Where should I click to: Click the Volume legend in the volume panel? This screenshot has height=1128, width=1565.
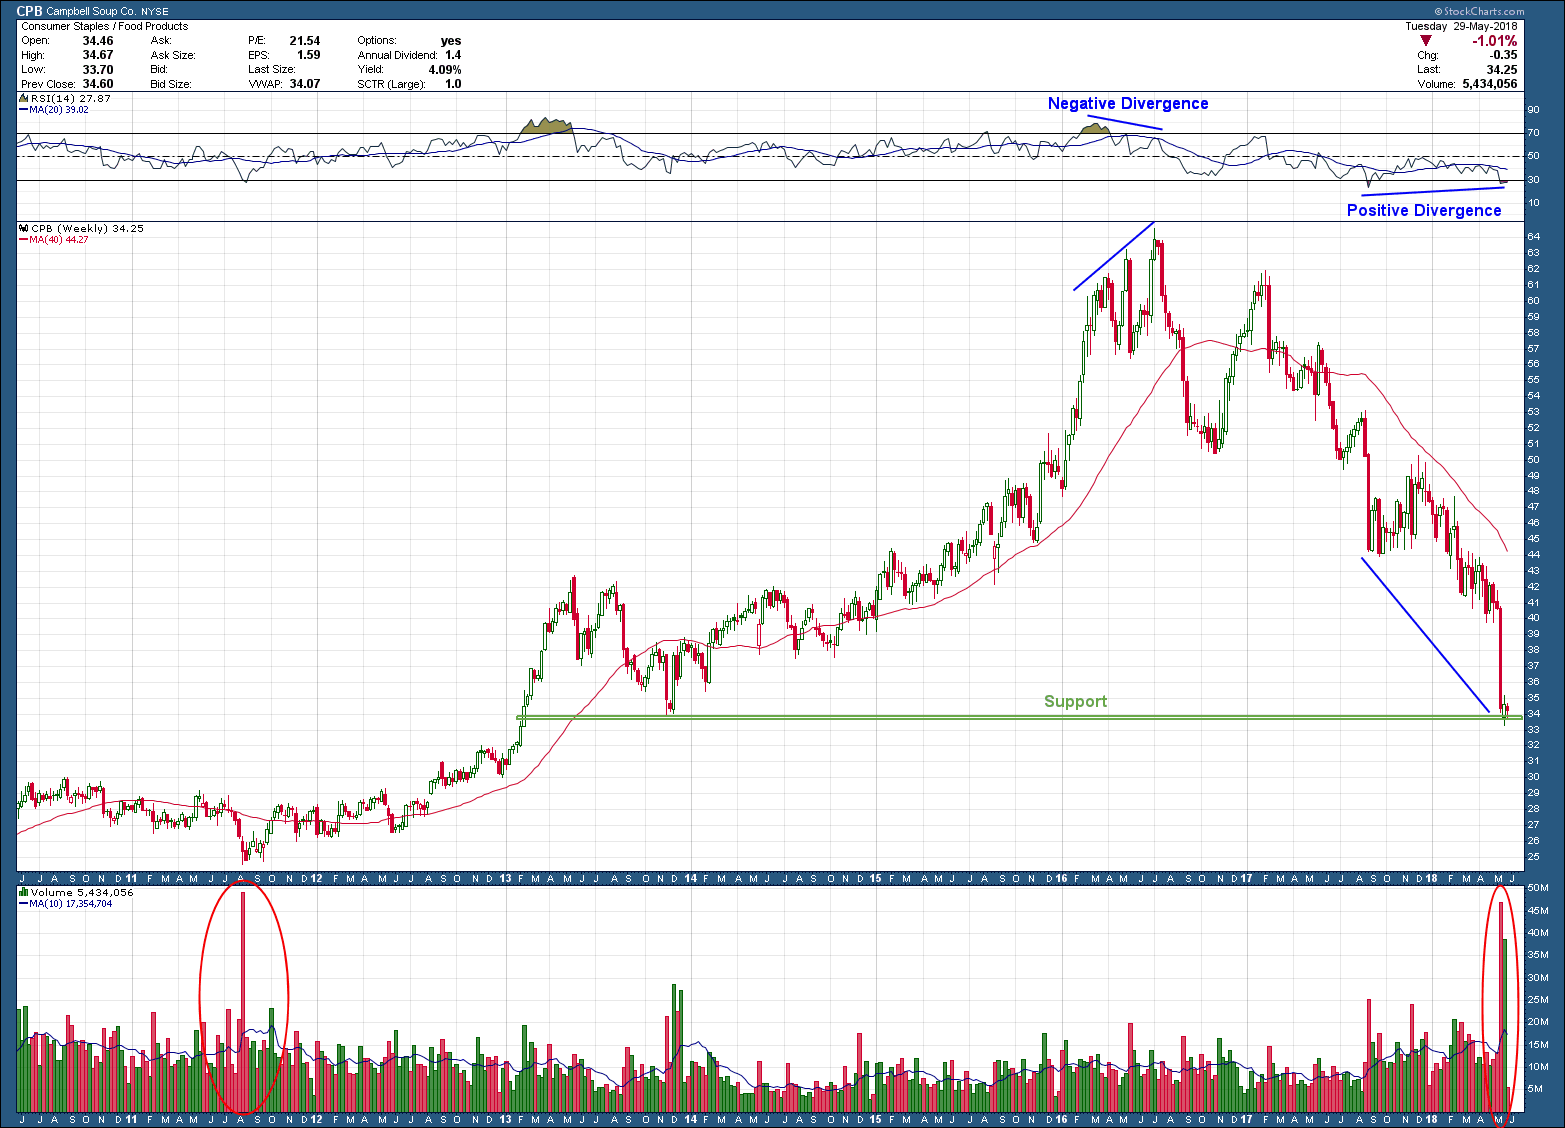82,892
